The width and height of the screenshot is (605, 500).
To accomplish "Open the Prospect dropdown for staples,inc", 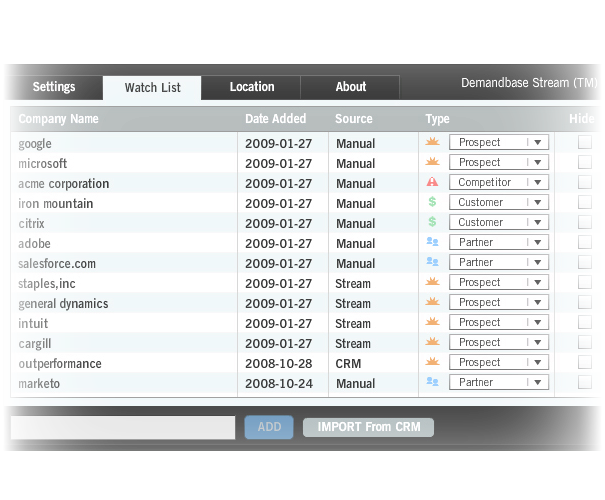I will (499, 282).
